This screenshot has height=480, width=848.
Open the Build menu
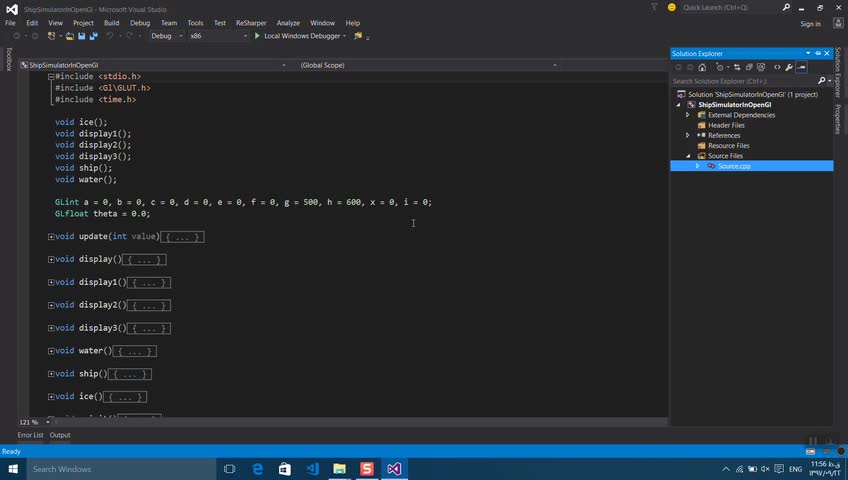[x=111, y=23]
